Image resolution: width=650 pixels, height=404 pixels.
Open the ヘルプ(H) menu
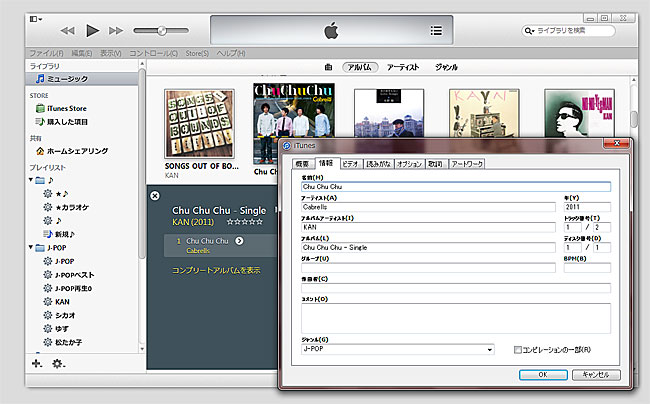tap(230, 53)
